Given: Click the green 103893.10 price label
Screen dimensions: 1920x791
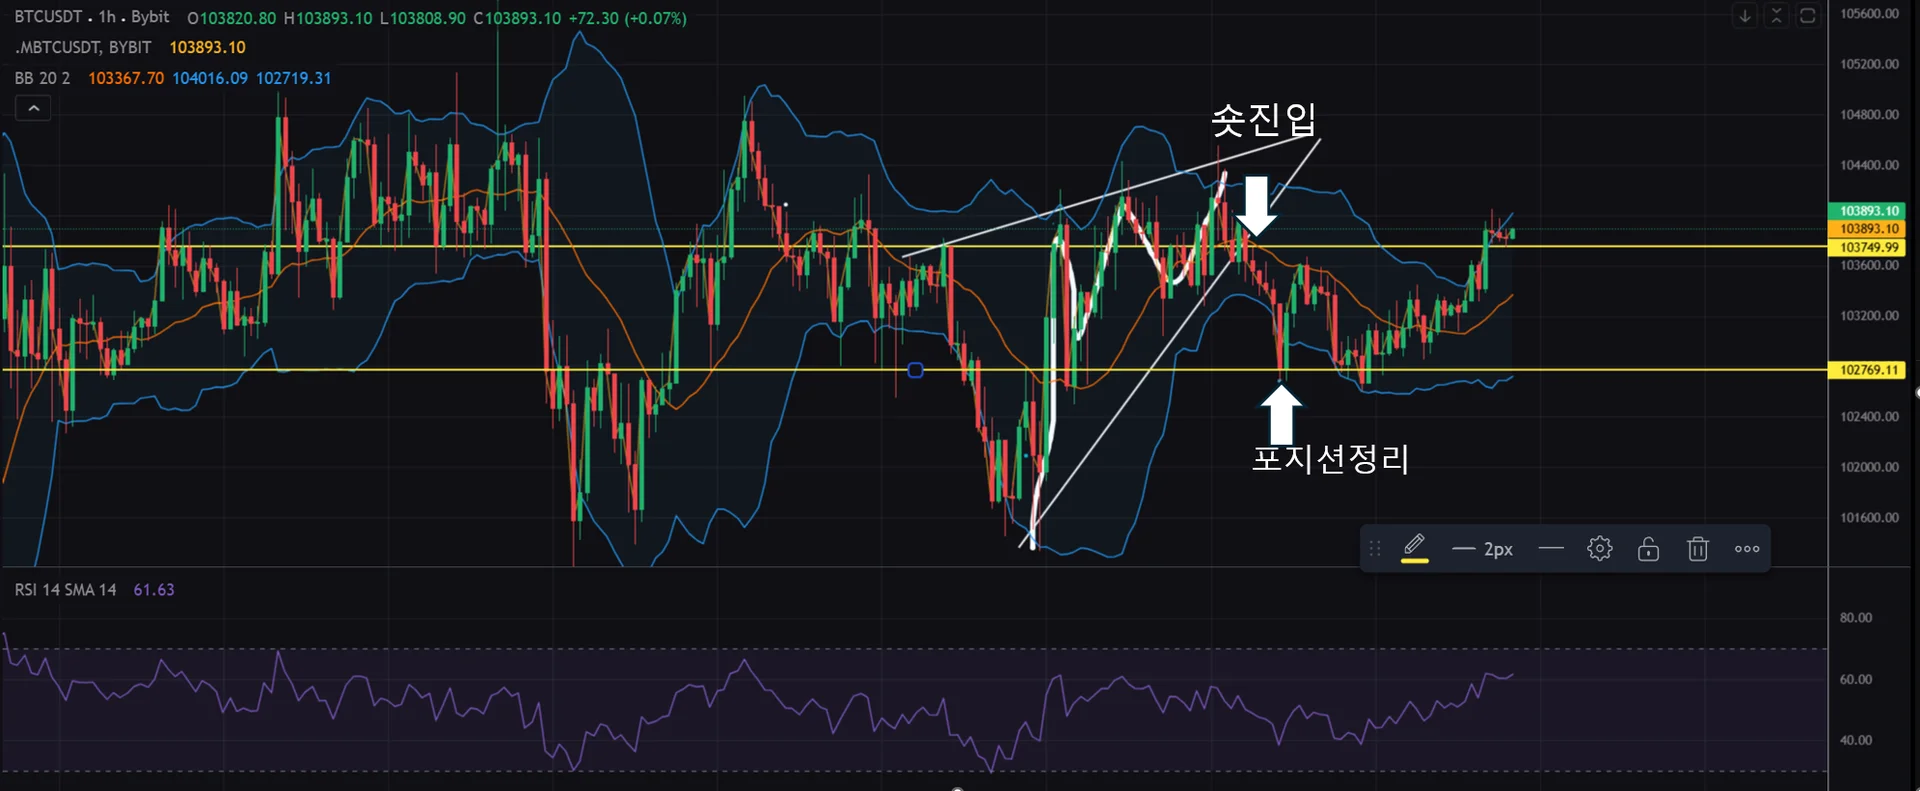Looking at the screenshot, I should tap(1867, 211).
